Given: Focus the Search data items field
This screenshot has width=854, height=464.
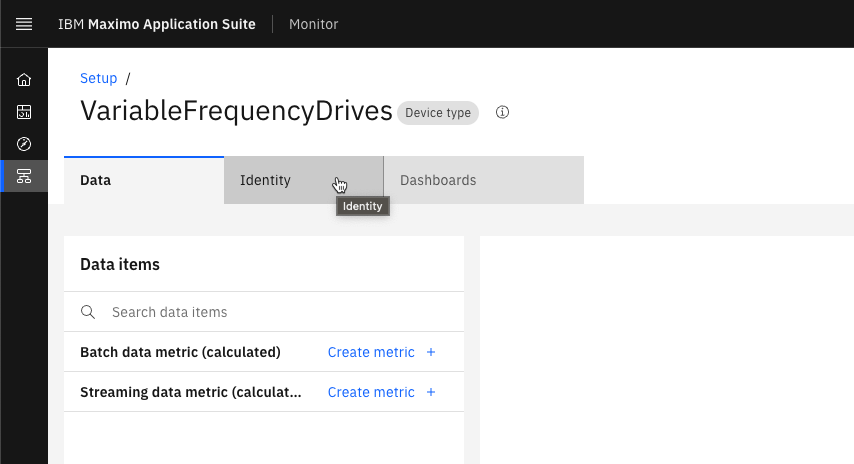Looking at the screenshot, I should (264, 312).
